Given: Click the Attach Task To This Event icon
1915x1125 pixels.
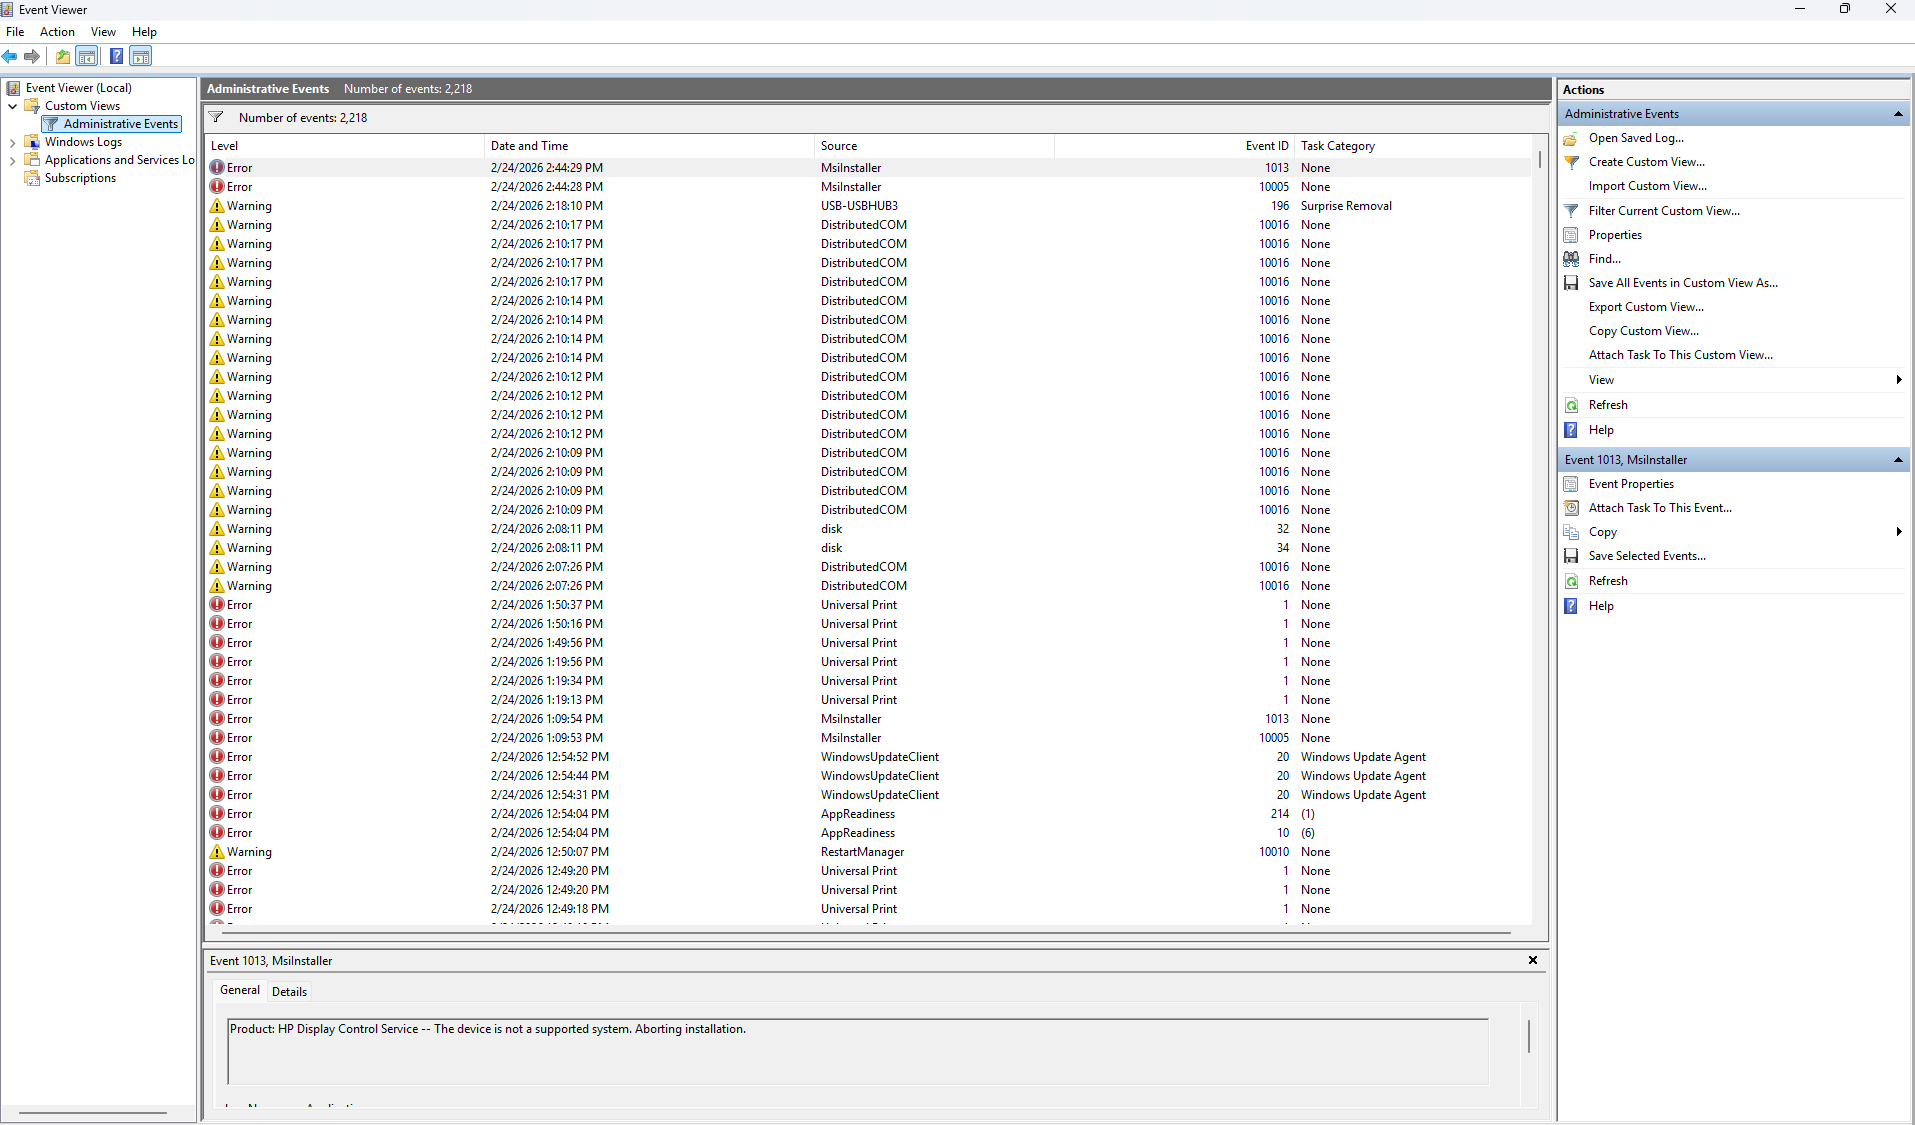Looking at the screenshot, I should [x=1571, y=508].
